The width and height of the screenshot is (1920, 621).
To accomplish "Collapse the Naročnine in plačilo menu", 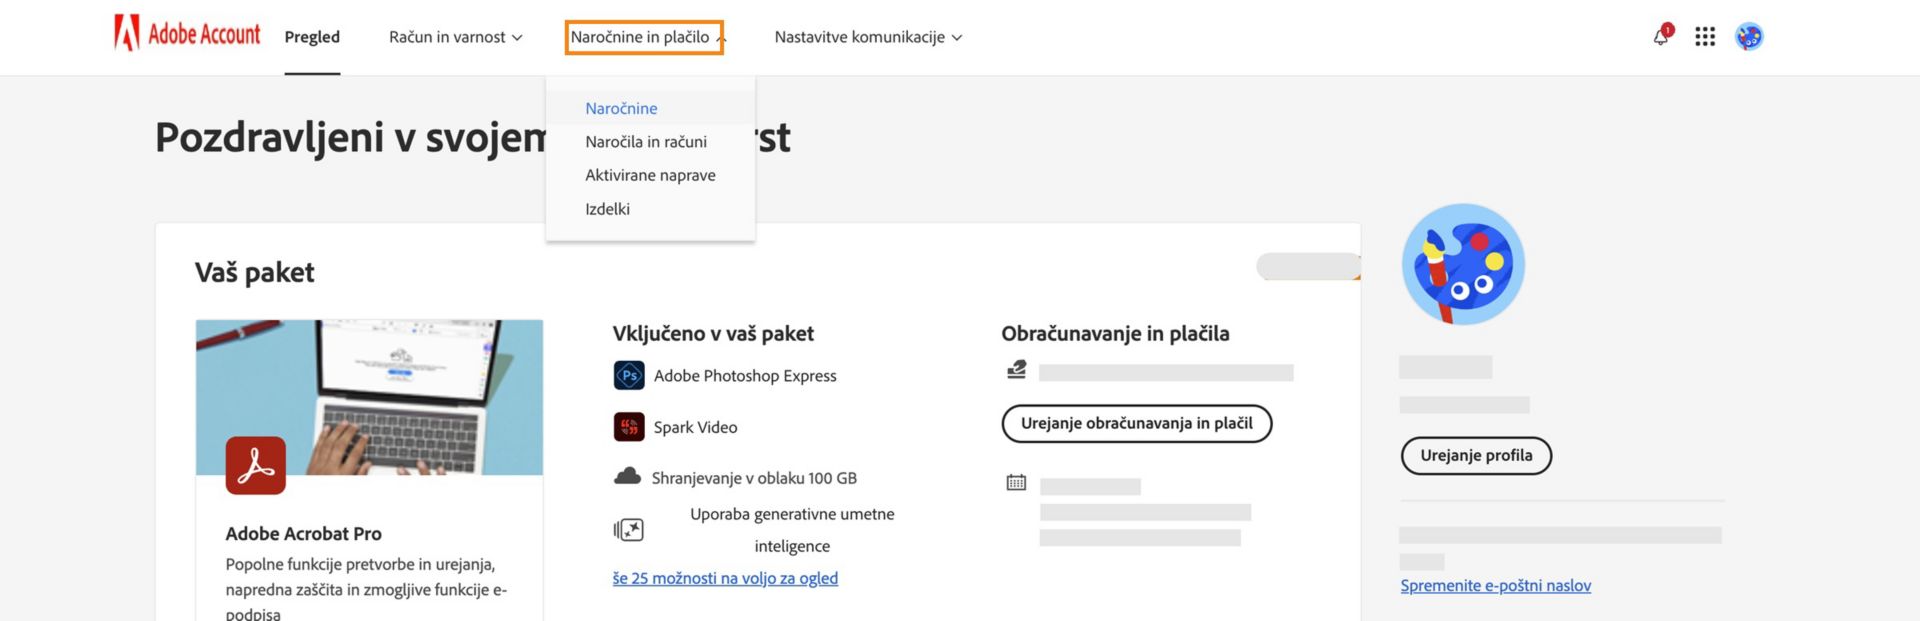I will pyautogui.click(x=644, y=37).
